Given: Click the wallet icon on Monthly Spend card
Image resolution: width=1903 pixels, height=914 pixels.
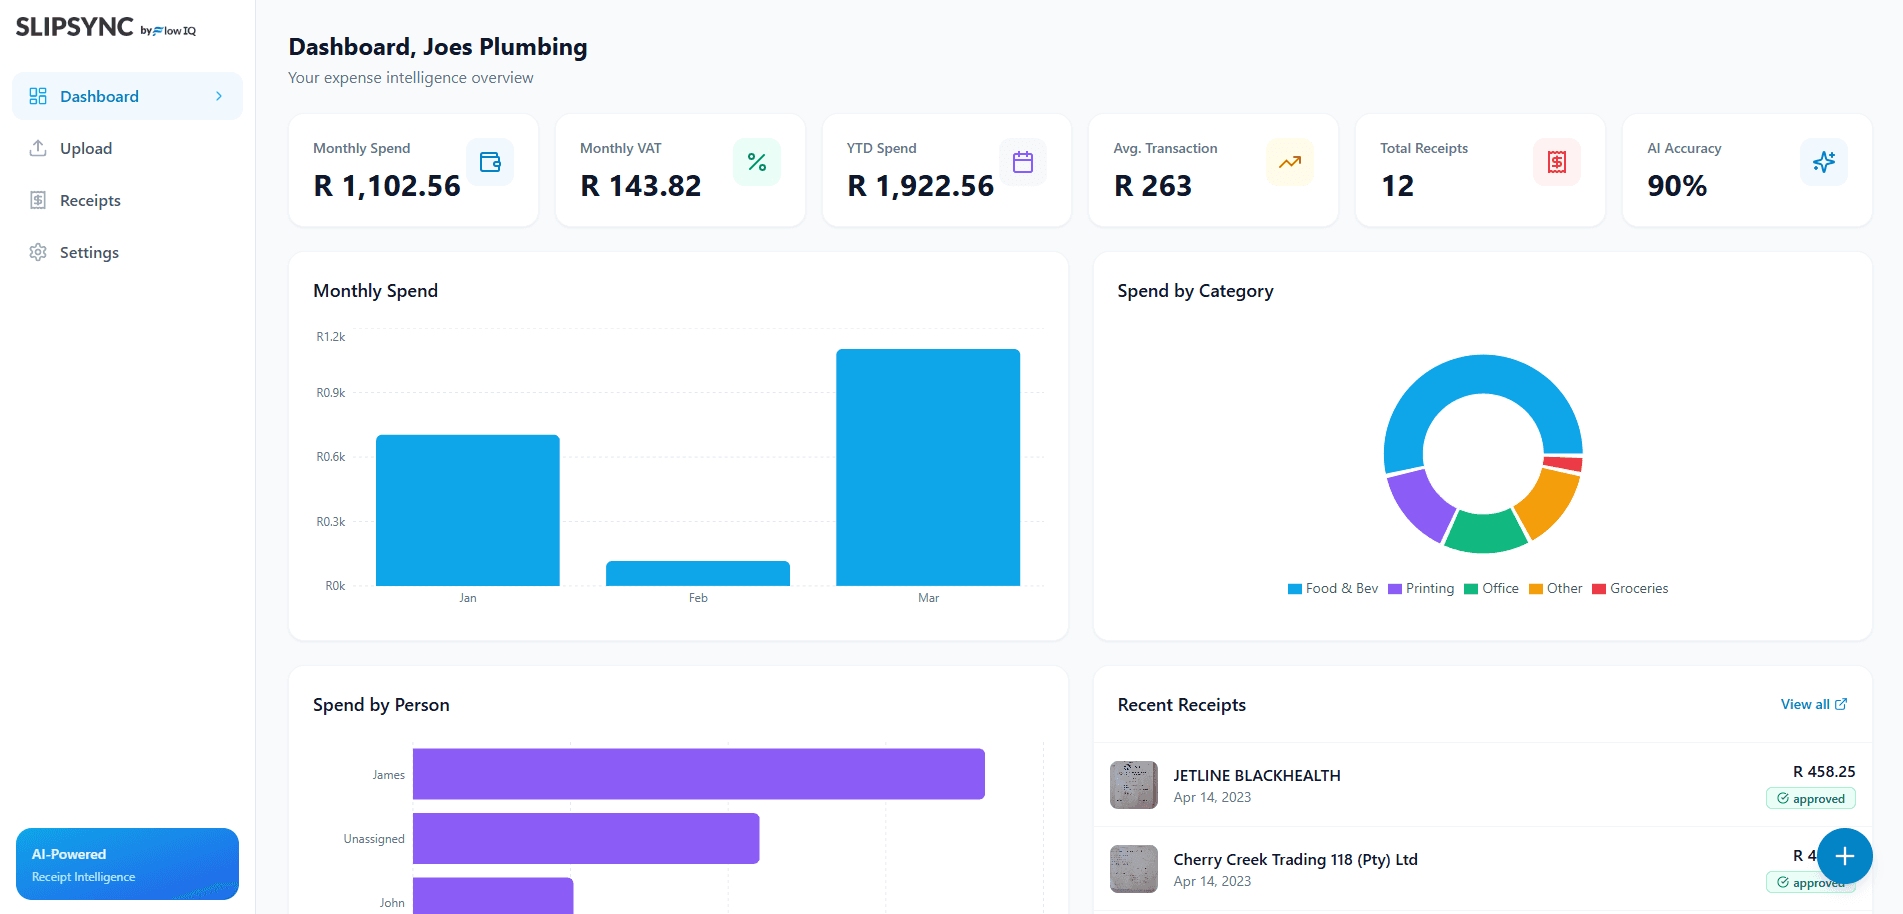Looking at the screenshot, I should (490, 161).
